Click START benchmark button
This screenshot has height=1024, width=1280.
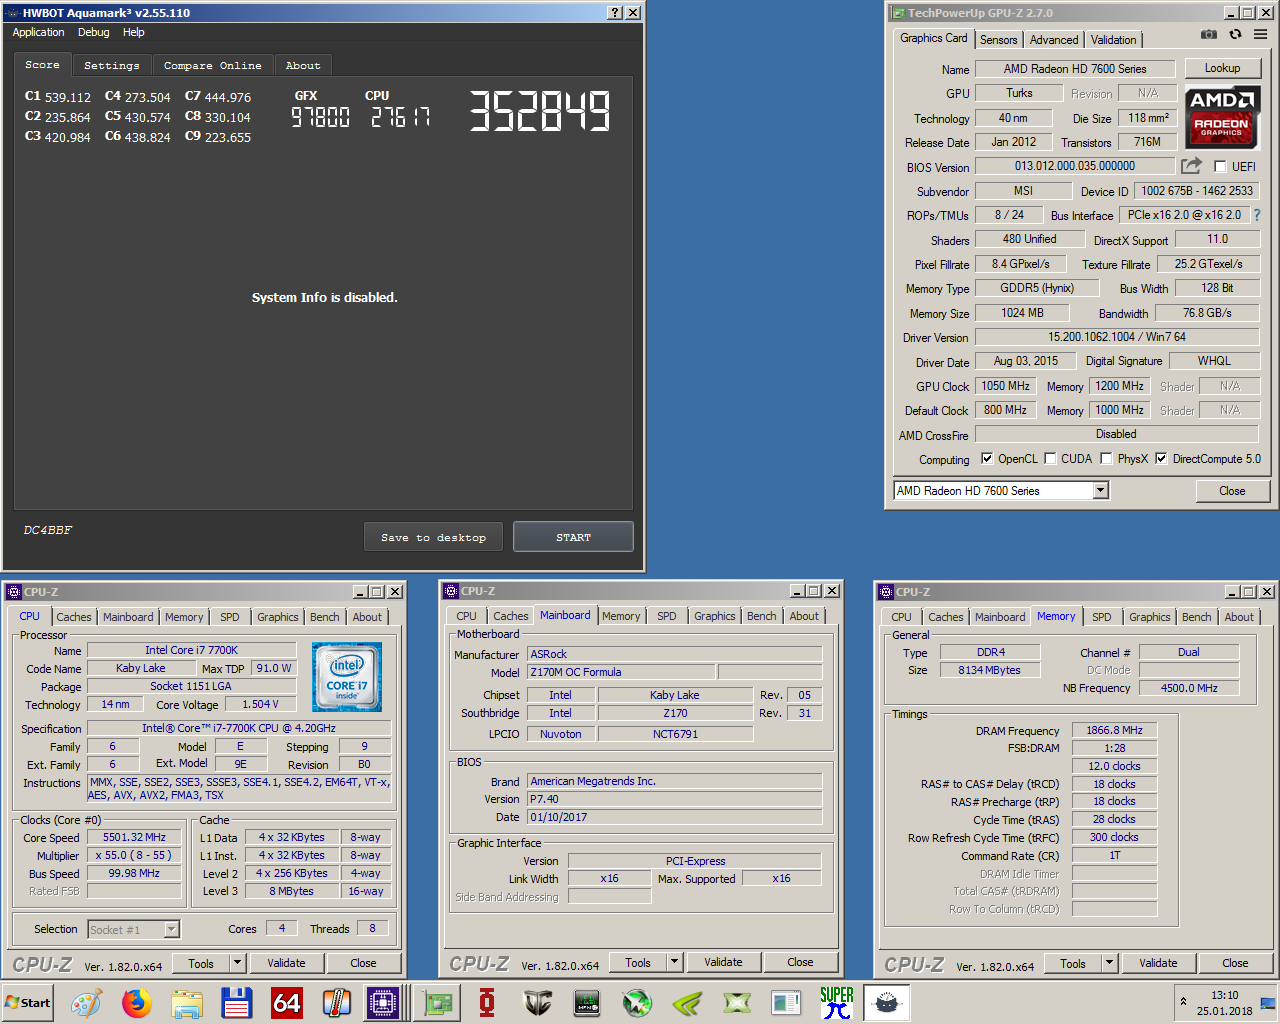(573, 537)
